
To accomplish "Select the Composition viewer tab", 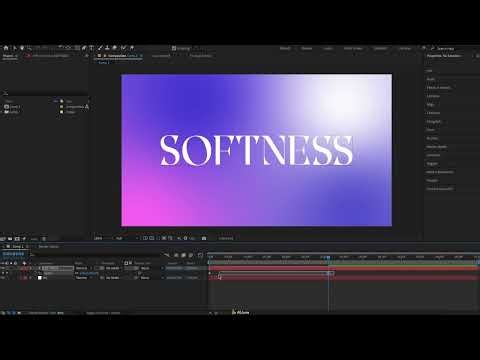I will 120,56.
